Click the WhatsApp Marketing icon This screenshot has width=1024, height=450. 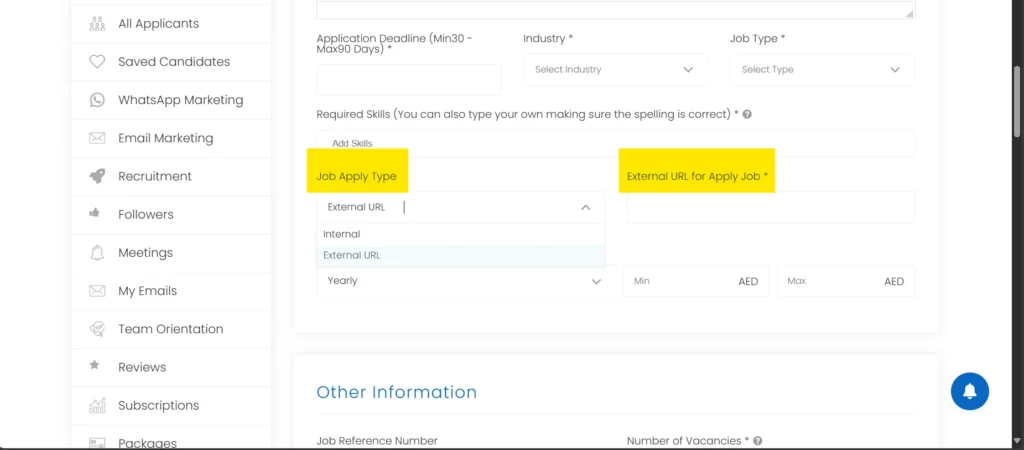pyautogui.click(x=97, y=100)
